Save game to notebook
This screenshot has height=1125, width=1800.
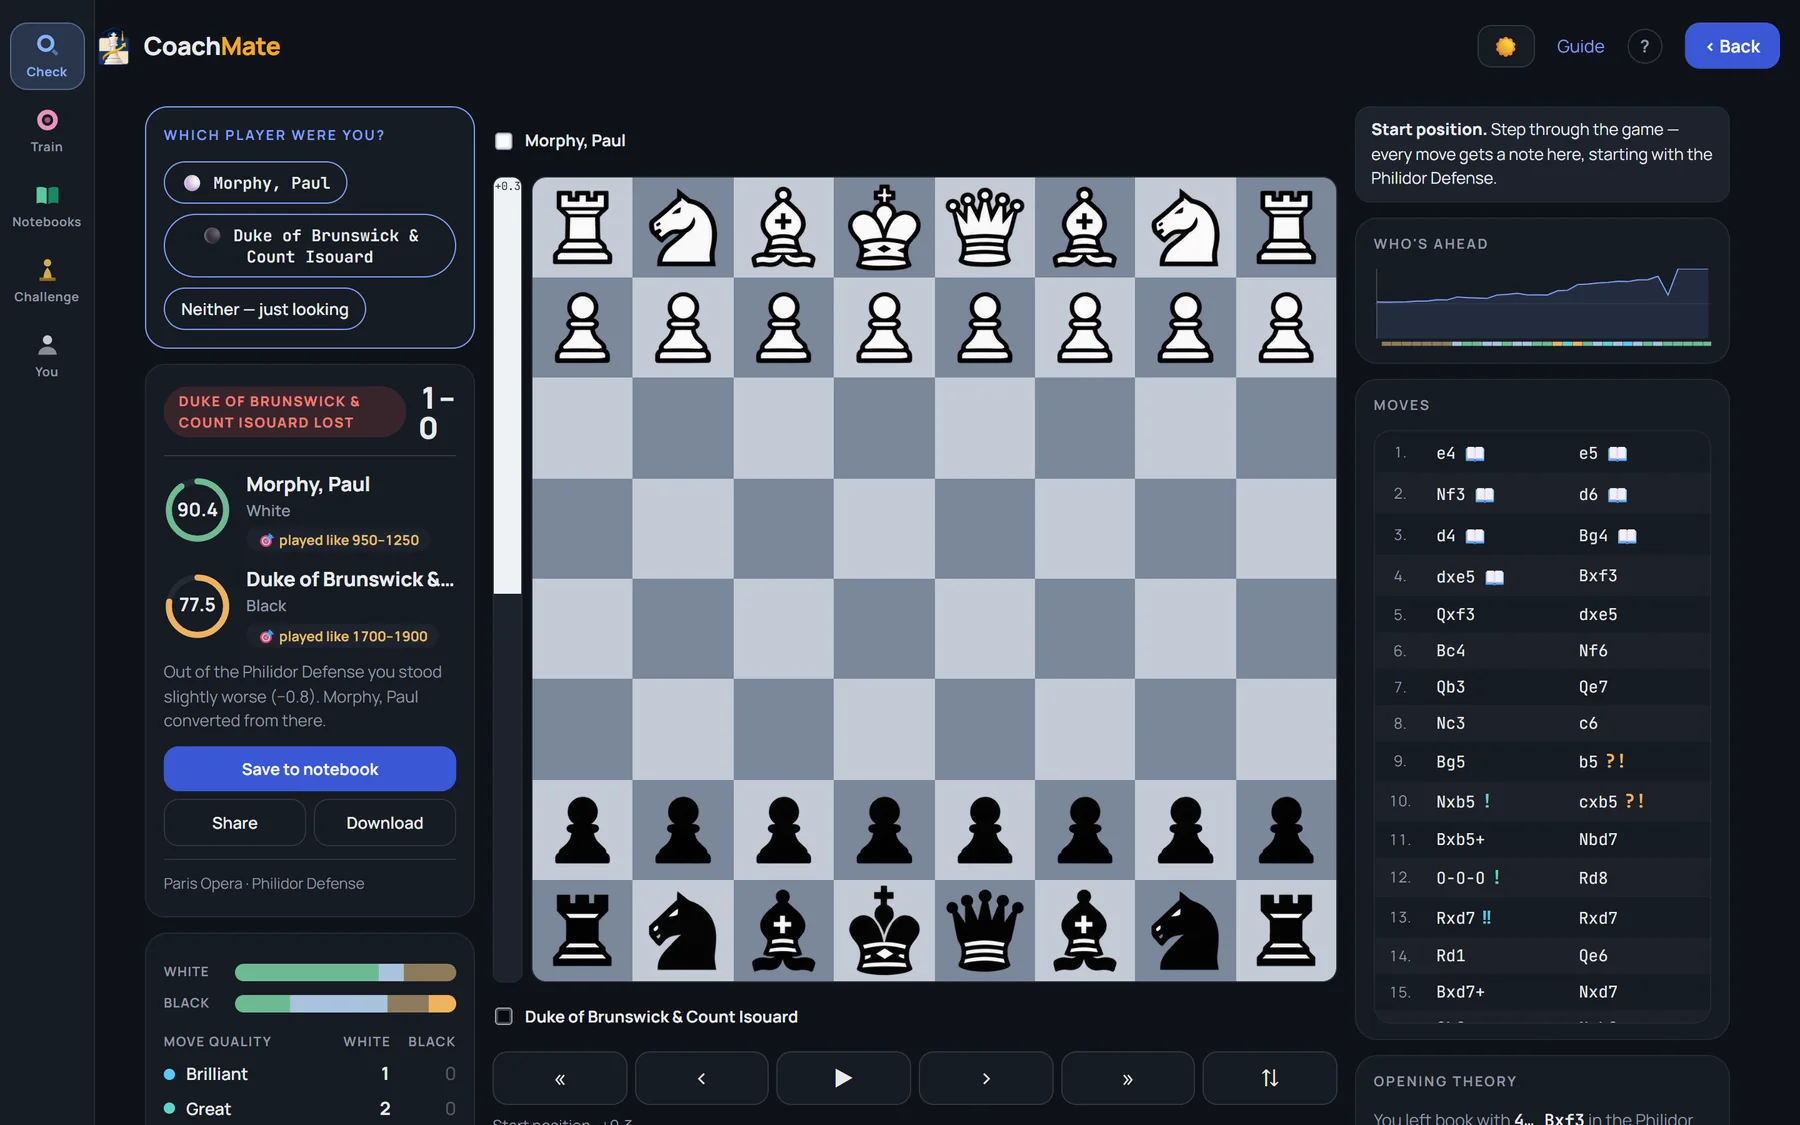pos(310,769)
